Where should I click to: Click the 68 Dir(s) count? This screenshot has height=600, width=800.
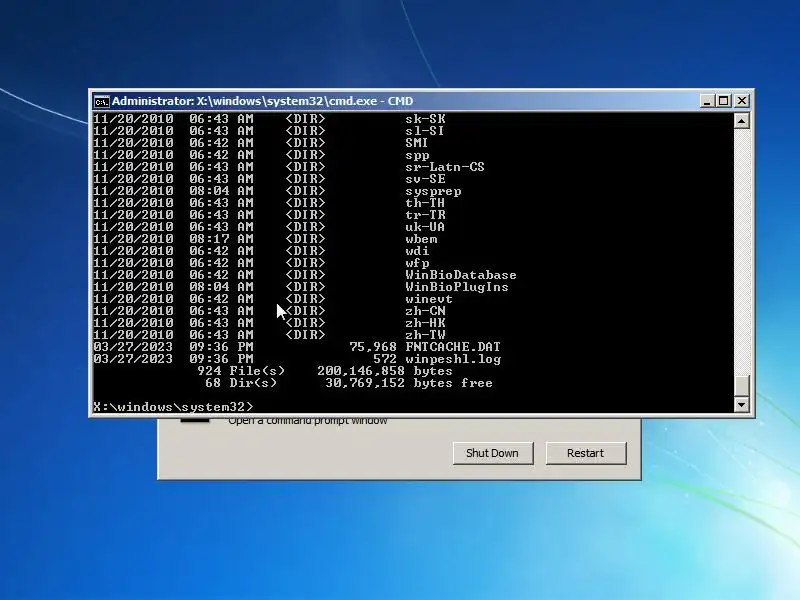tap(241, 383)
